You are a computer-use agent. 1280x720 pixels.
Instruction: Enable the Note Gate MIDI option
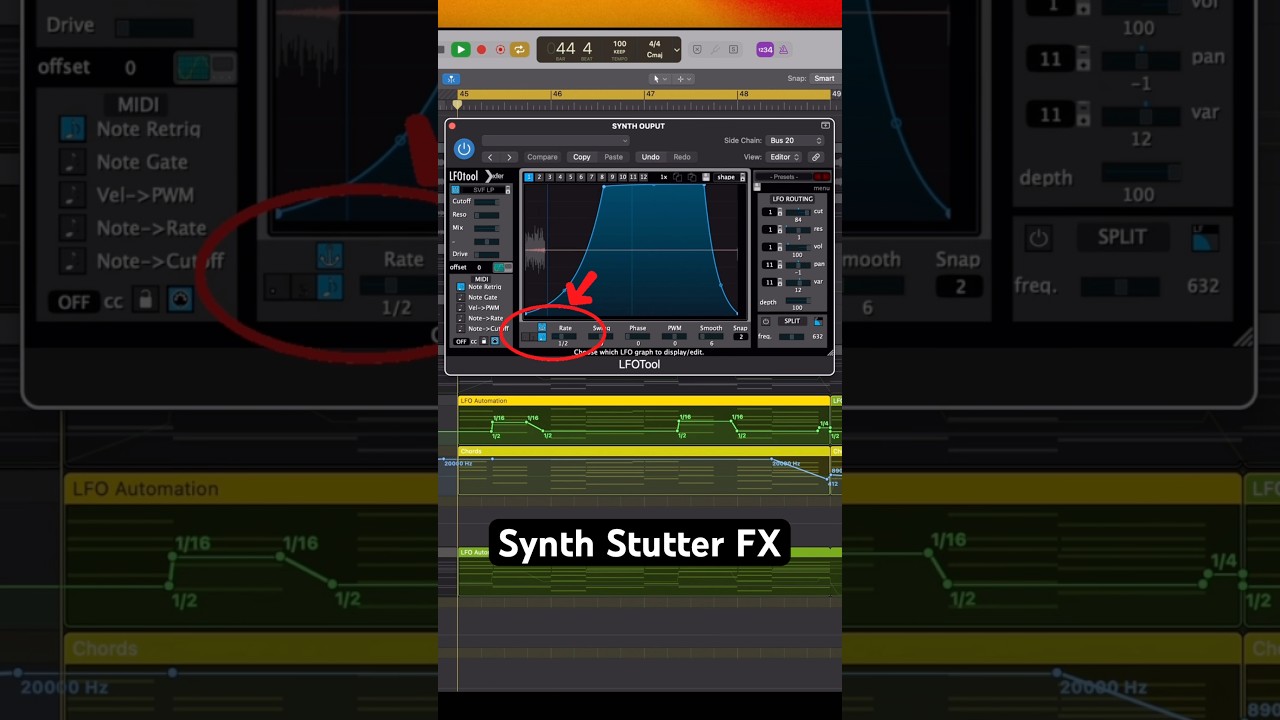(461, 297)
